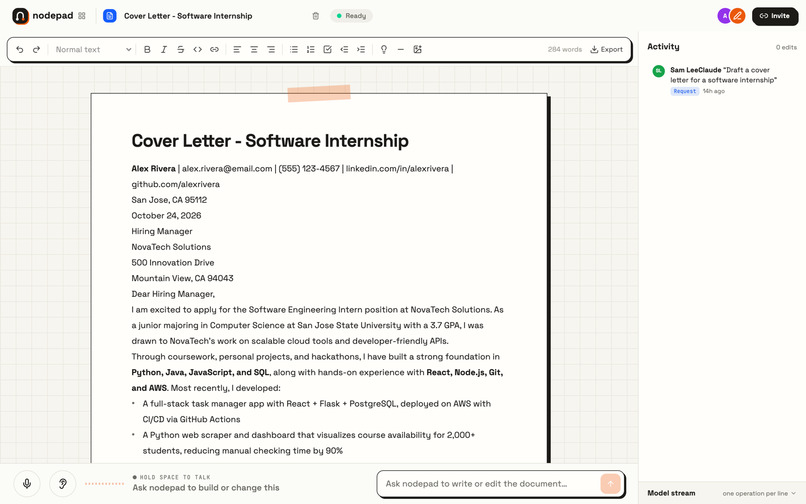Screen dimensions: 806x504
Task: Click the github.com/alexrivera line
Action: pyautogui.click(x=175, y=184)
